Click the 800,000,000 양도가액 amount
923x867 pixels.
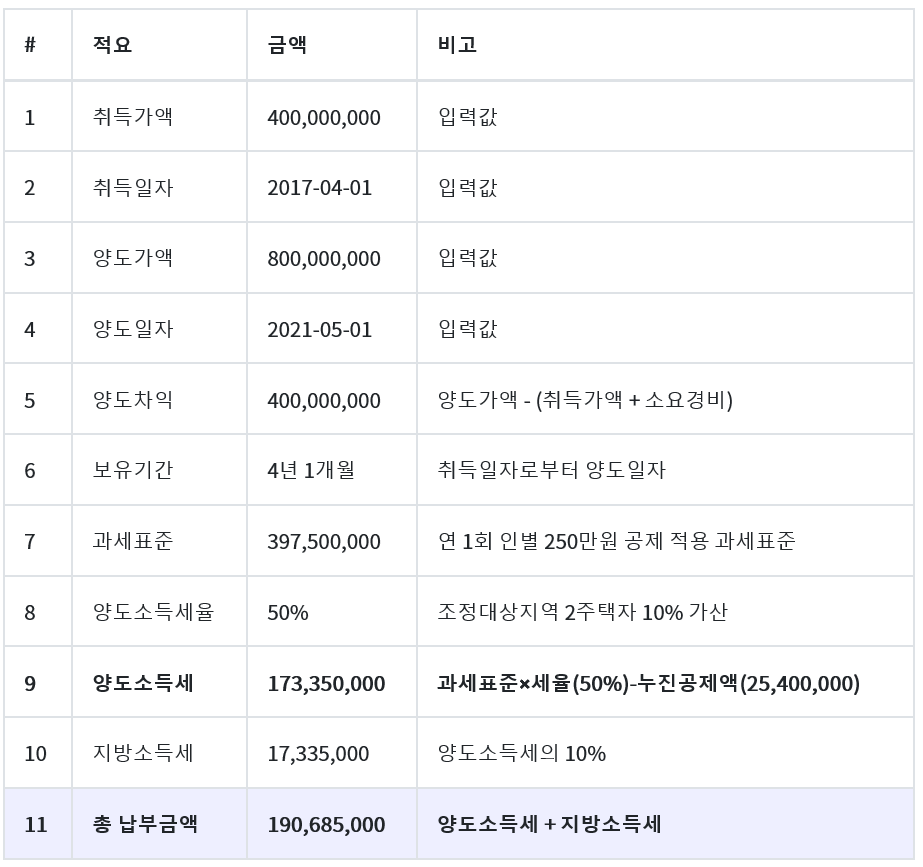click(324, 259)
